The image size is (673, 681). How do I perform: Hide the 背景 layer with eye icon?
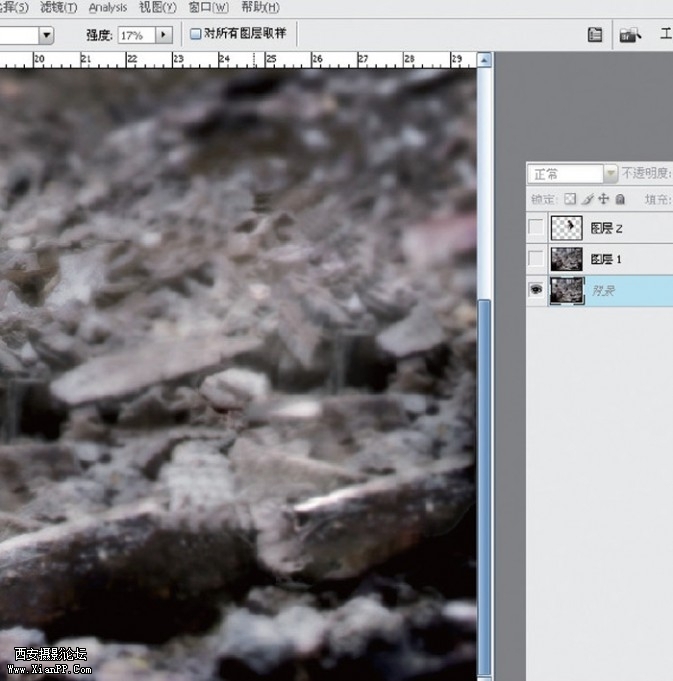coord(537,291)
